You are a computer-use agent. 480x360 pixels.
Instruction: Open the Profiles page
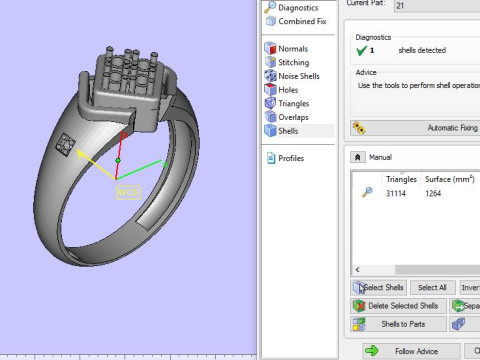coord(285,158)
